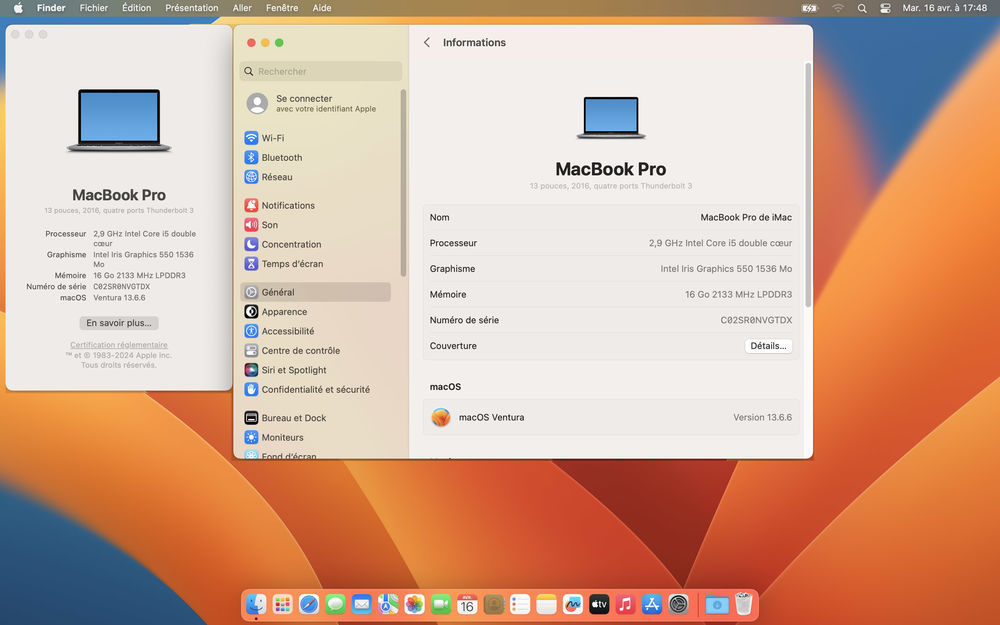Open Wi-Fi settings in the sidebar
This screenshot has width=1000, height=625.
coord(272,138)
